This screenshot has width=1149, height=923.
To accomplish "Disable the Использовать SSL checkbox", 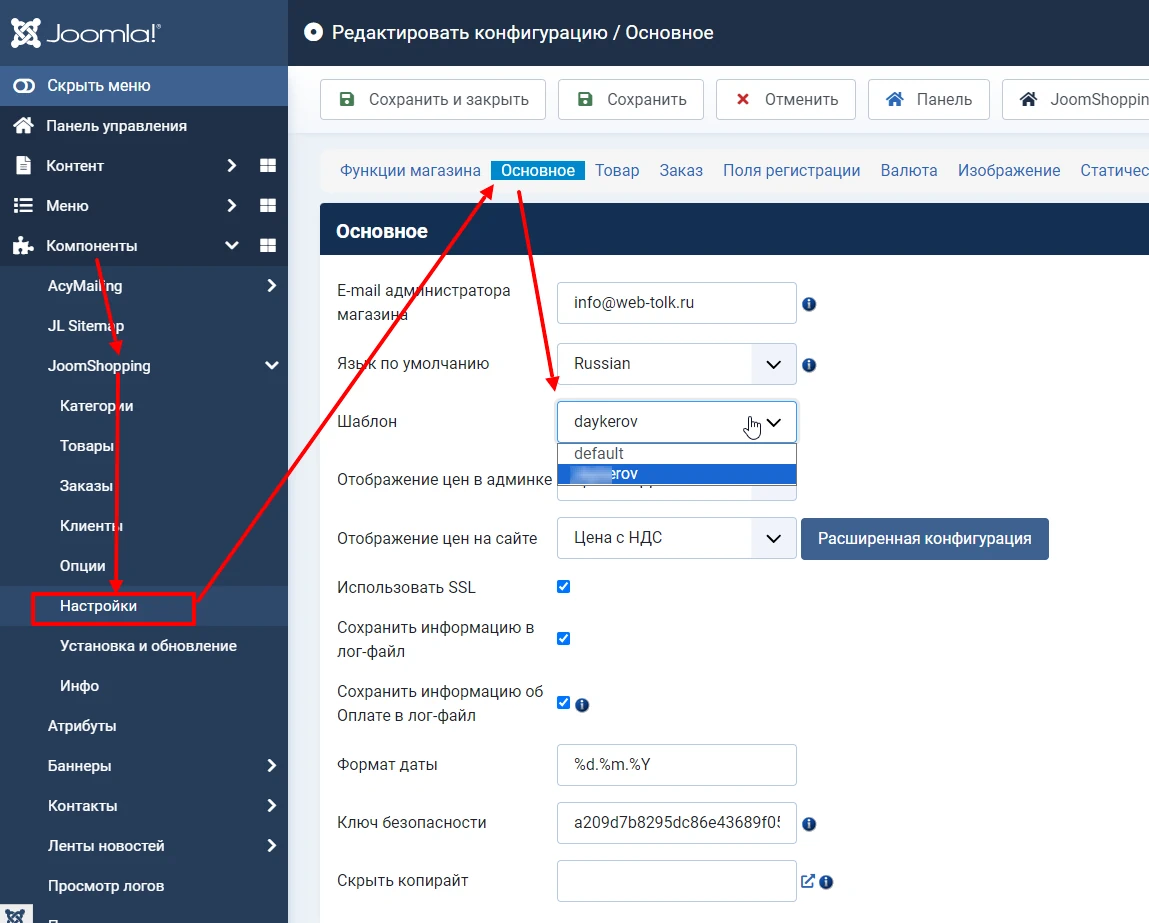I will 563,586.
